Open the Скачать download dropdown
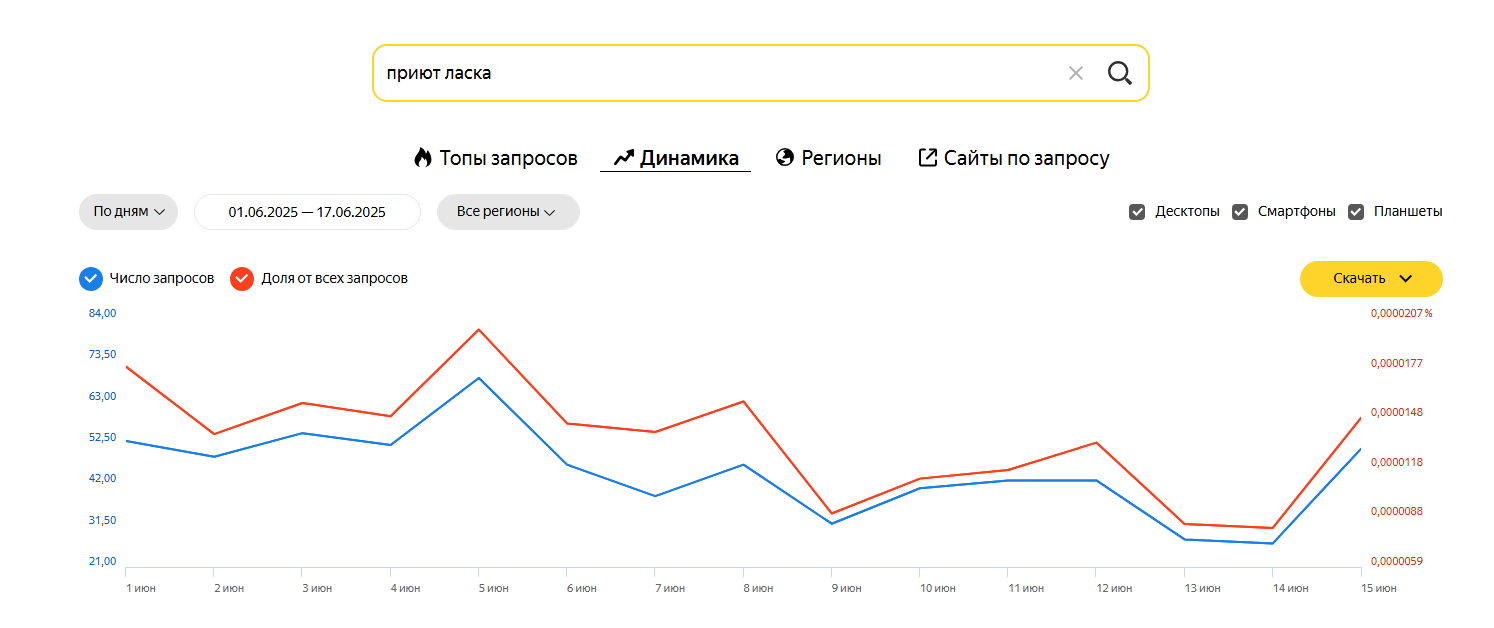The height and width of the screenshot is (628, 1494). [1371, 279]
